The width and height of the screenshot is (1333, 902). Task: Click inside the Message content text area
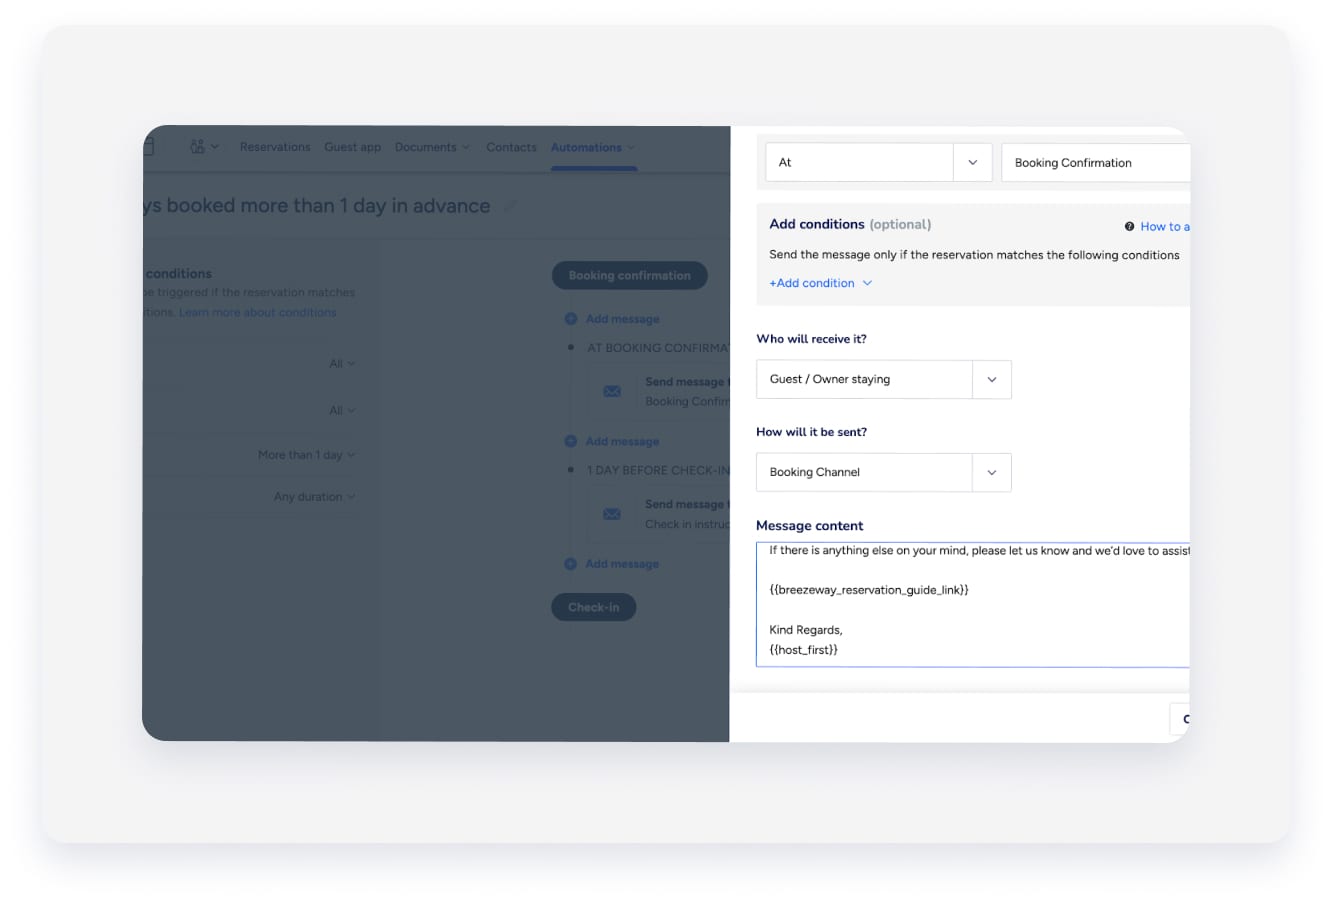pos(973,605)
